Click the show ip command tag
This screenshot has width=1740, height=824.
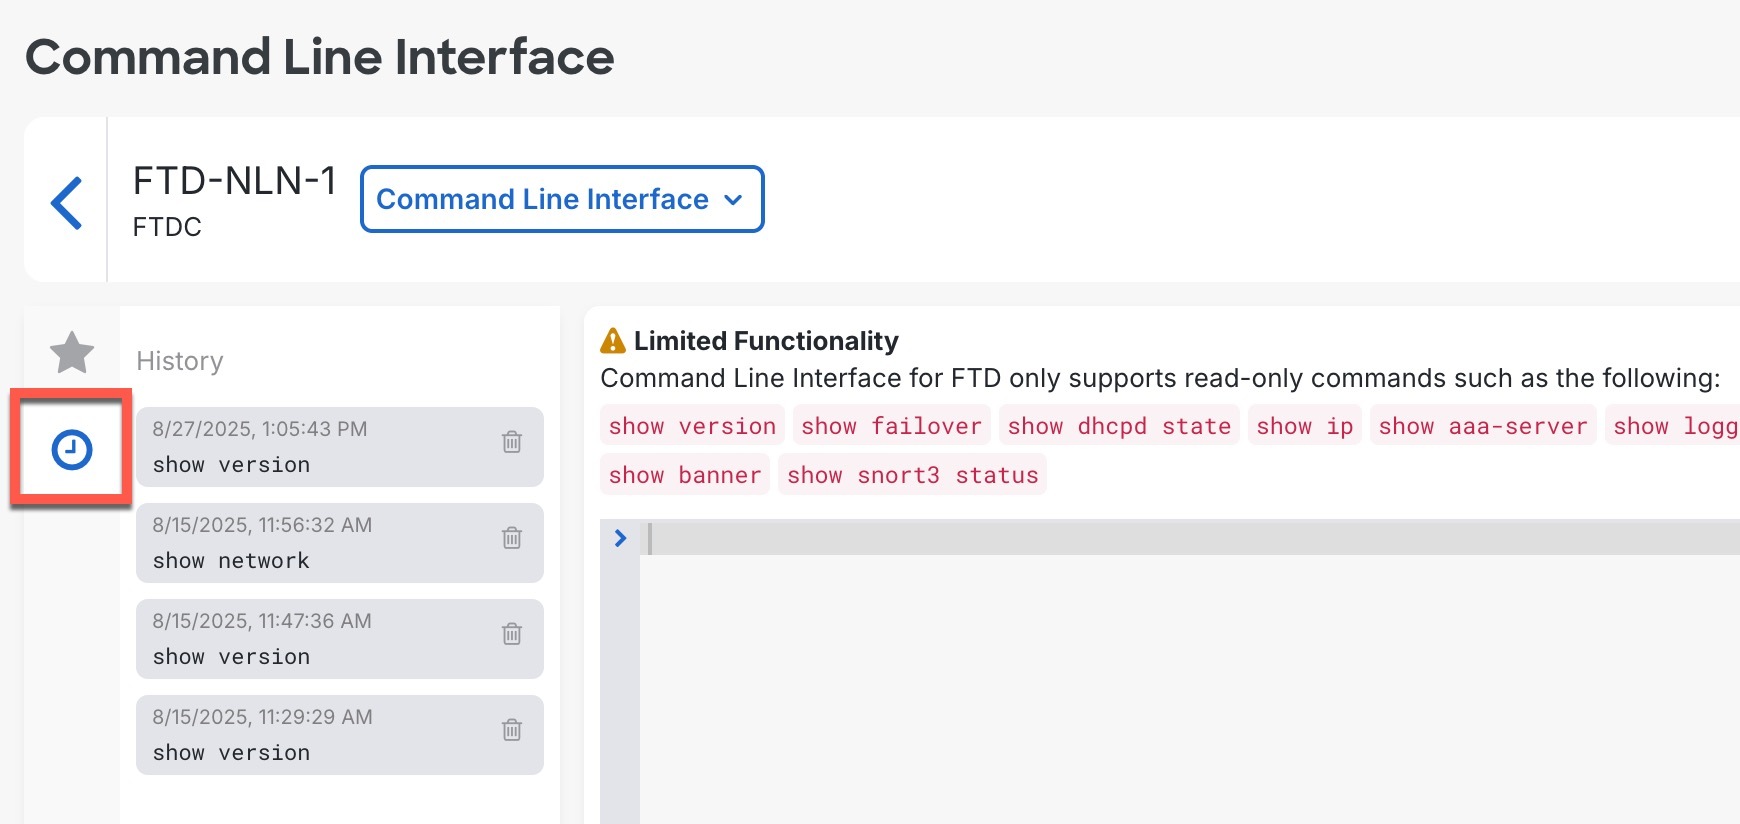pyautogui.click(x=1304, y=426)
